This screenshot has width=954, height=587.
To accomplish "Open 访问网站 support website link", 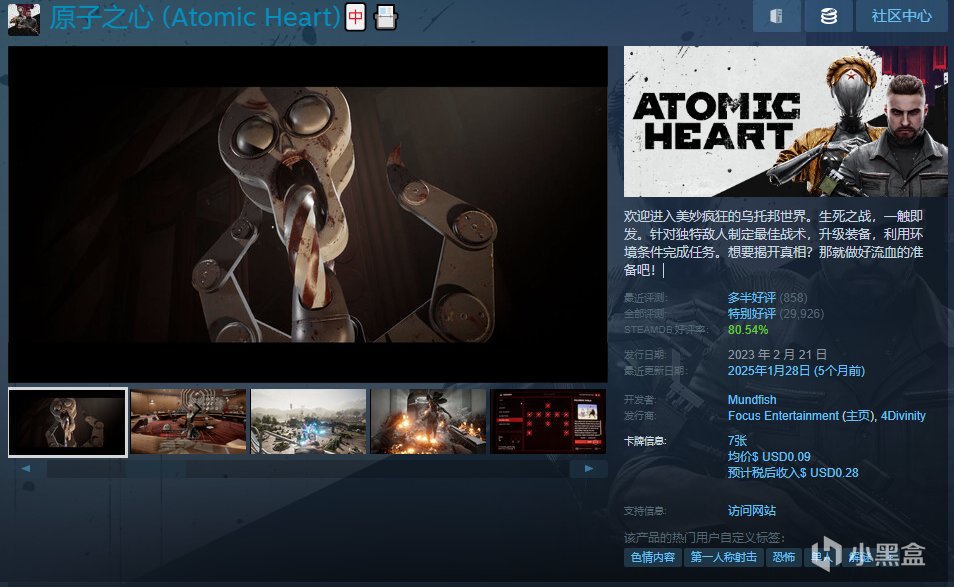I will point(751,510).
